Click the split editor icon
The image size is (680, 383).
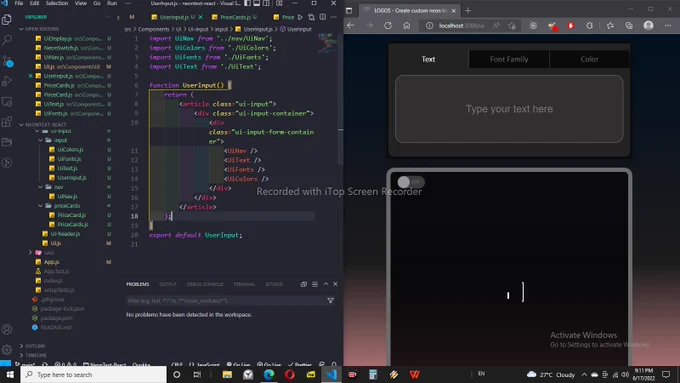[x=323, y=17]
